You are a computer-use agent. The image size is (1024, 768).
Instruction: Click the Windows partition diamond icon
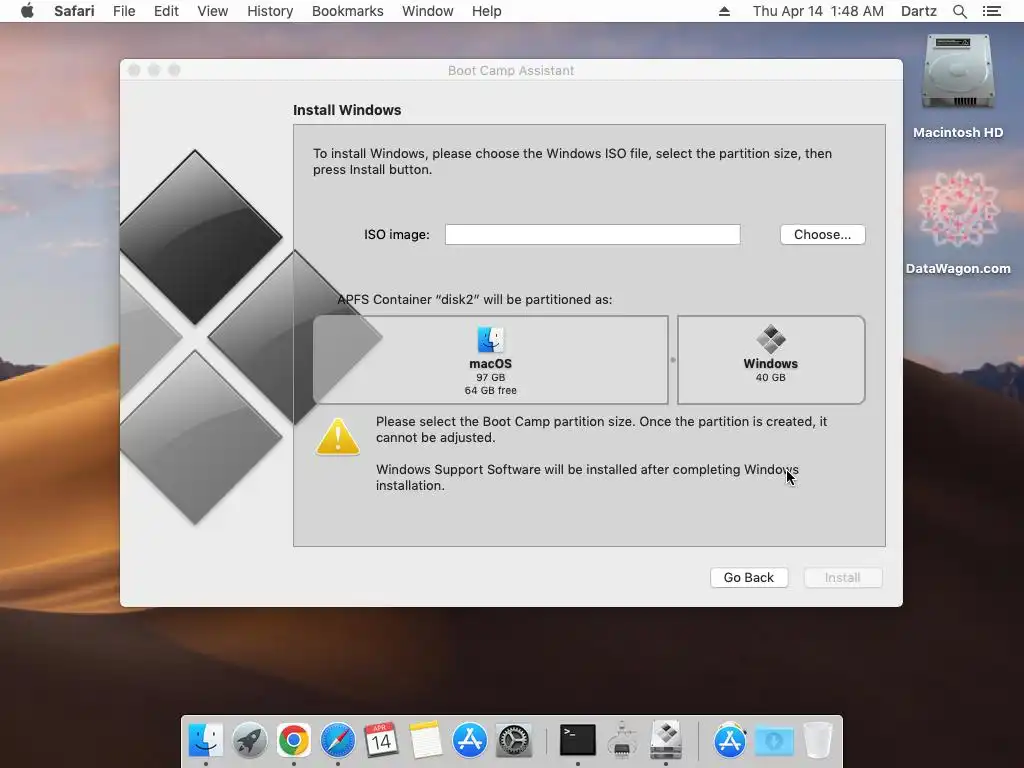click(771, 340)
